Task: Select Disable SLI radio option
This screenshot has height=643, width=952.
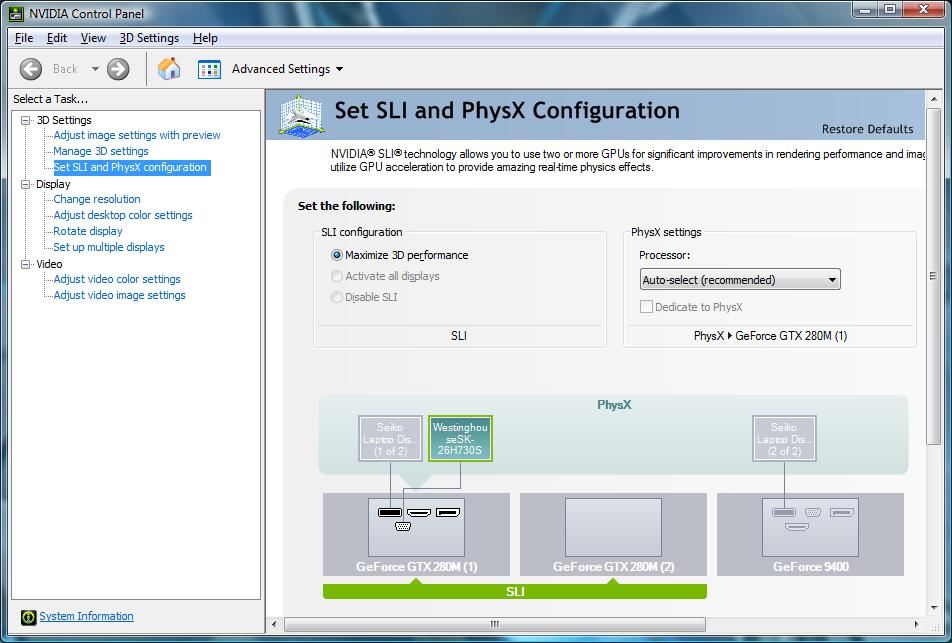Action: [x=337, y=297]
